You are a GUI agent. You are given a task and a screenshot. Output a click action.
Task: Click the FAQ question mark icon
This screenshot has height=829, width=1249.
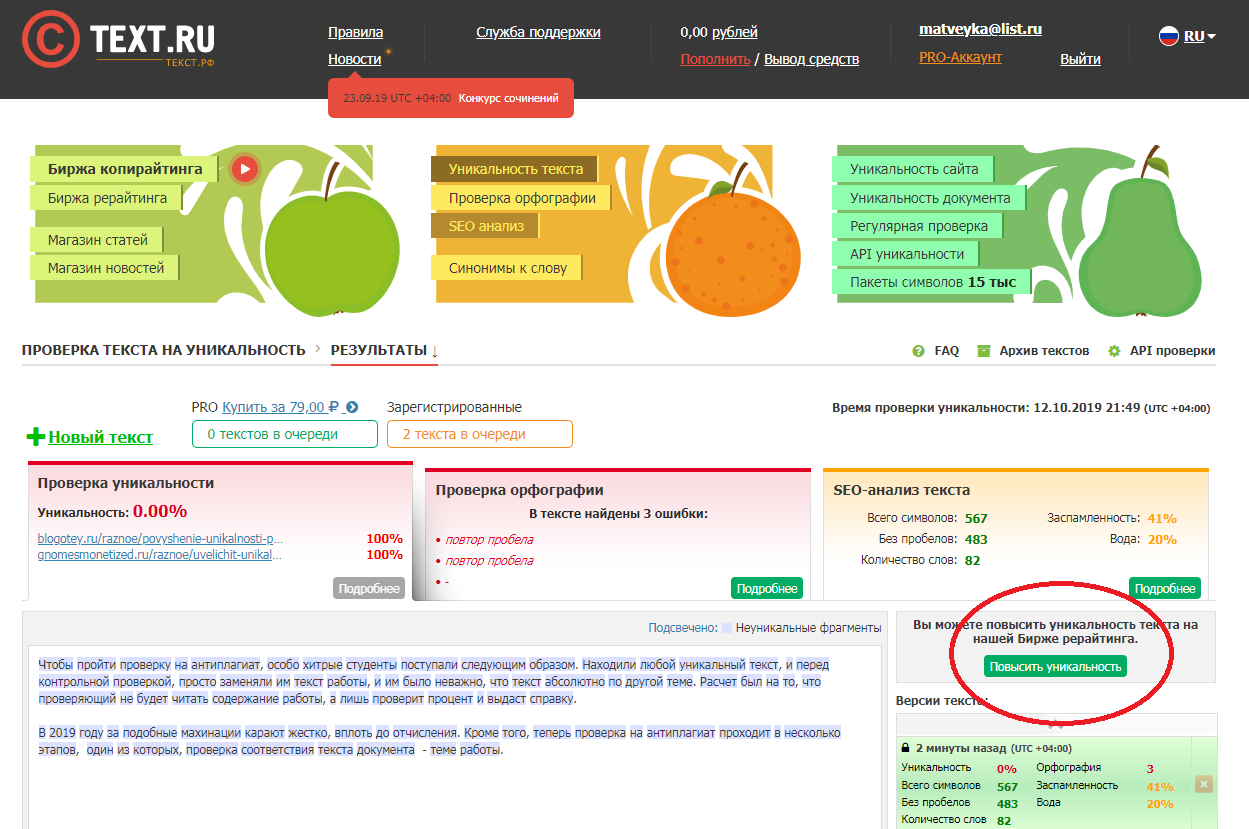[x=918, y=351]
